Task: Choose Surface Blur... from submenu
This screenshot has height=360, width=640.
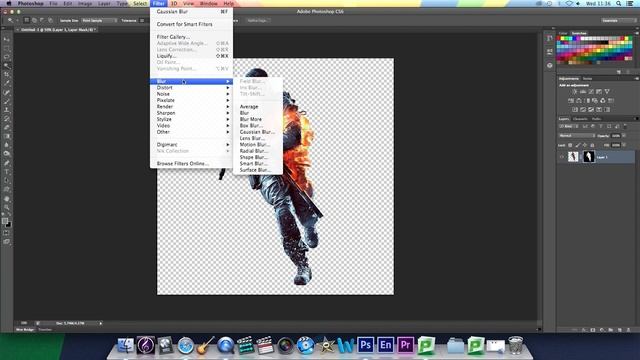Action: coord(258,170)
